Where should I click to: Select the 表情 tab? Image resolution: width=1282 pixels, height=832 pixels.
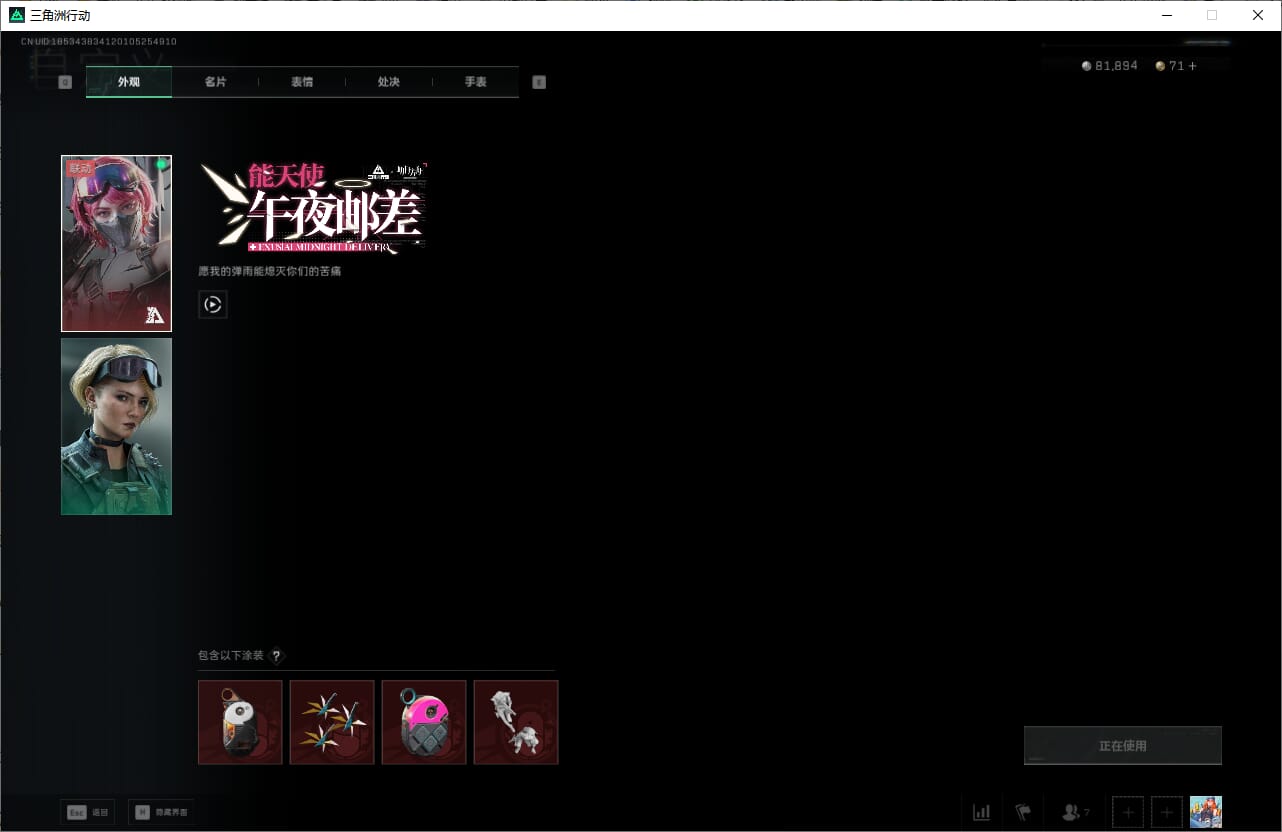pyautogui.click(x=302, y=82)
